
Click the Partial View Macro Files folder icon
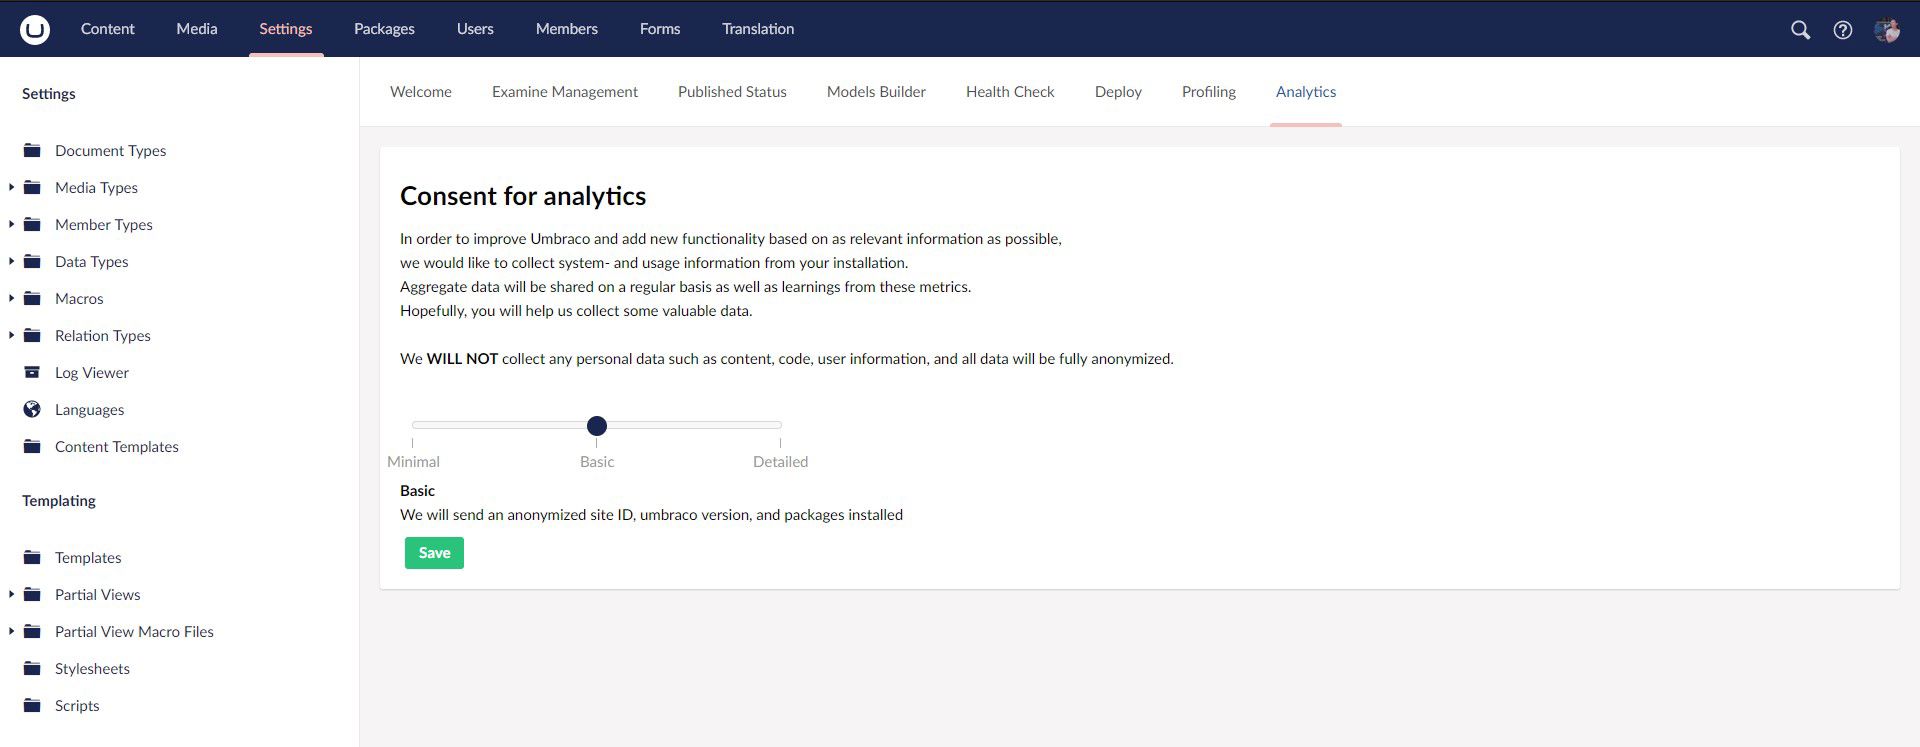32,632
